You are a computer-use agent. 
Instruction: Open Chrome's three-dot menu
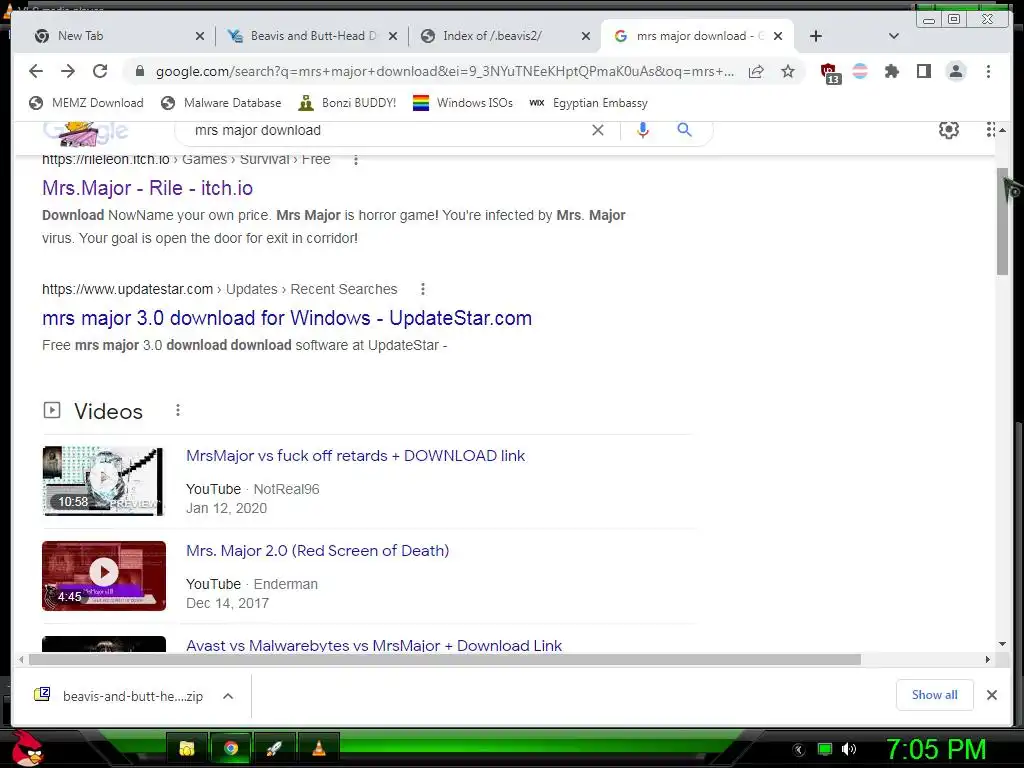coord(988,71)
